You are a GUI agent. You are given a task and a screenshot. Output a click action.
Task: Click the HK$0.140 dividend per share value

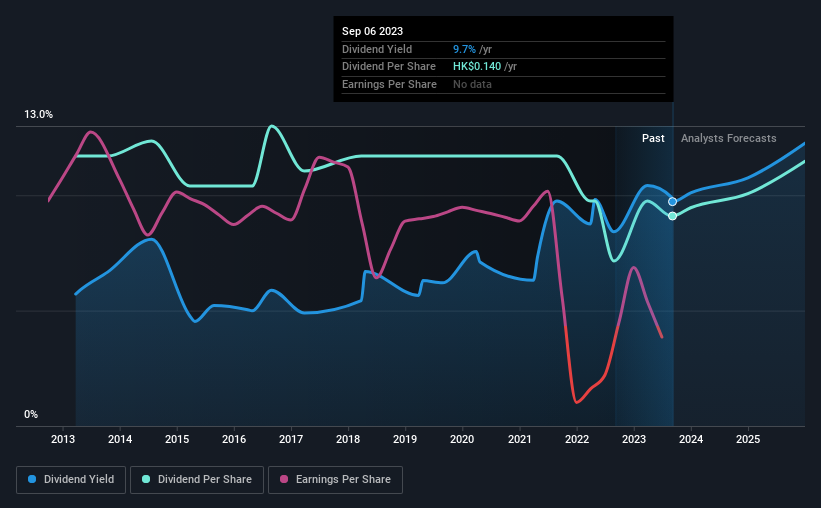coord(477,67)
